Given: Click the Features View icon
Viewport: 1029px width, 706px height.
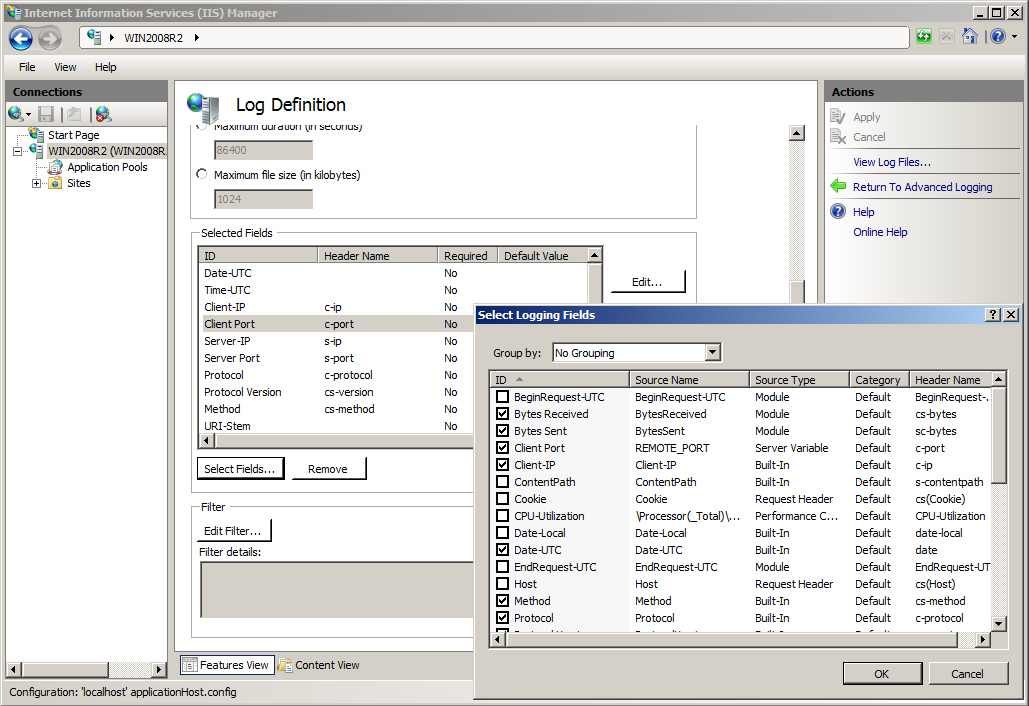Looking at the screenshot, I should click(x=190, y=665).
